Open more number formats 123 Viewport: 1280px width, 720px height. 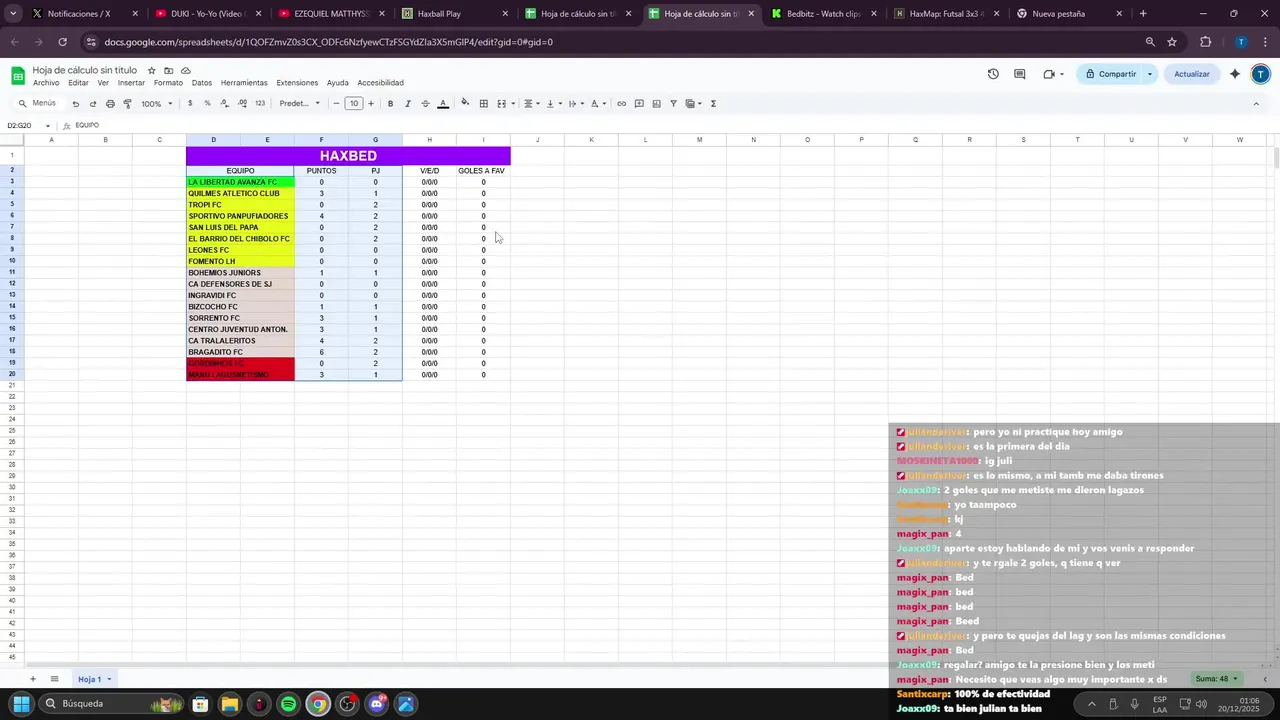[x=260, y=104]
